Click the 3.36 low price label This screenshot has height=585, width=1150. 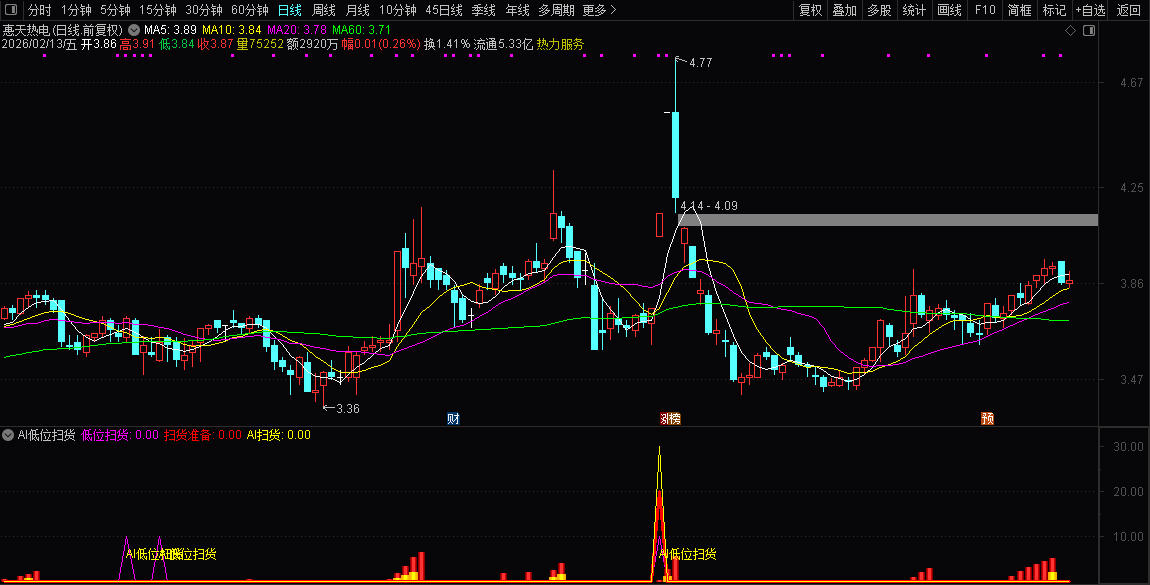348,408
